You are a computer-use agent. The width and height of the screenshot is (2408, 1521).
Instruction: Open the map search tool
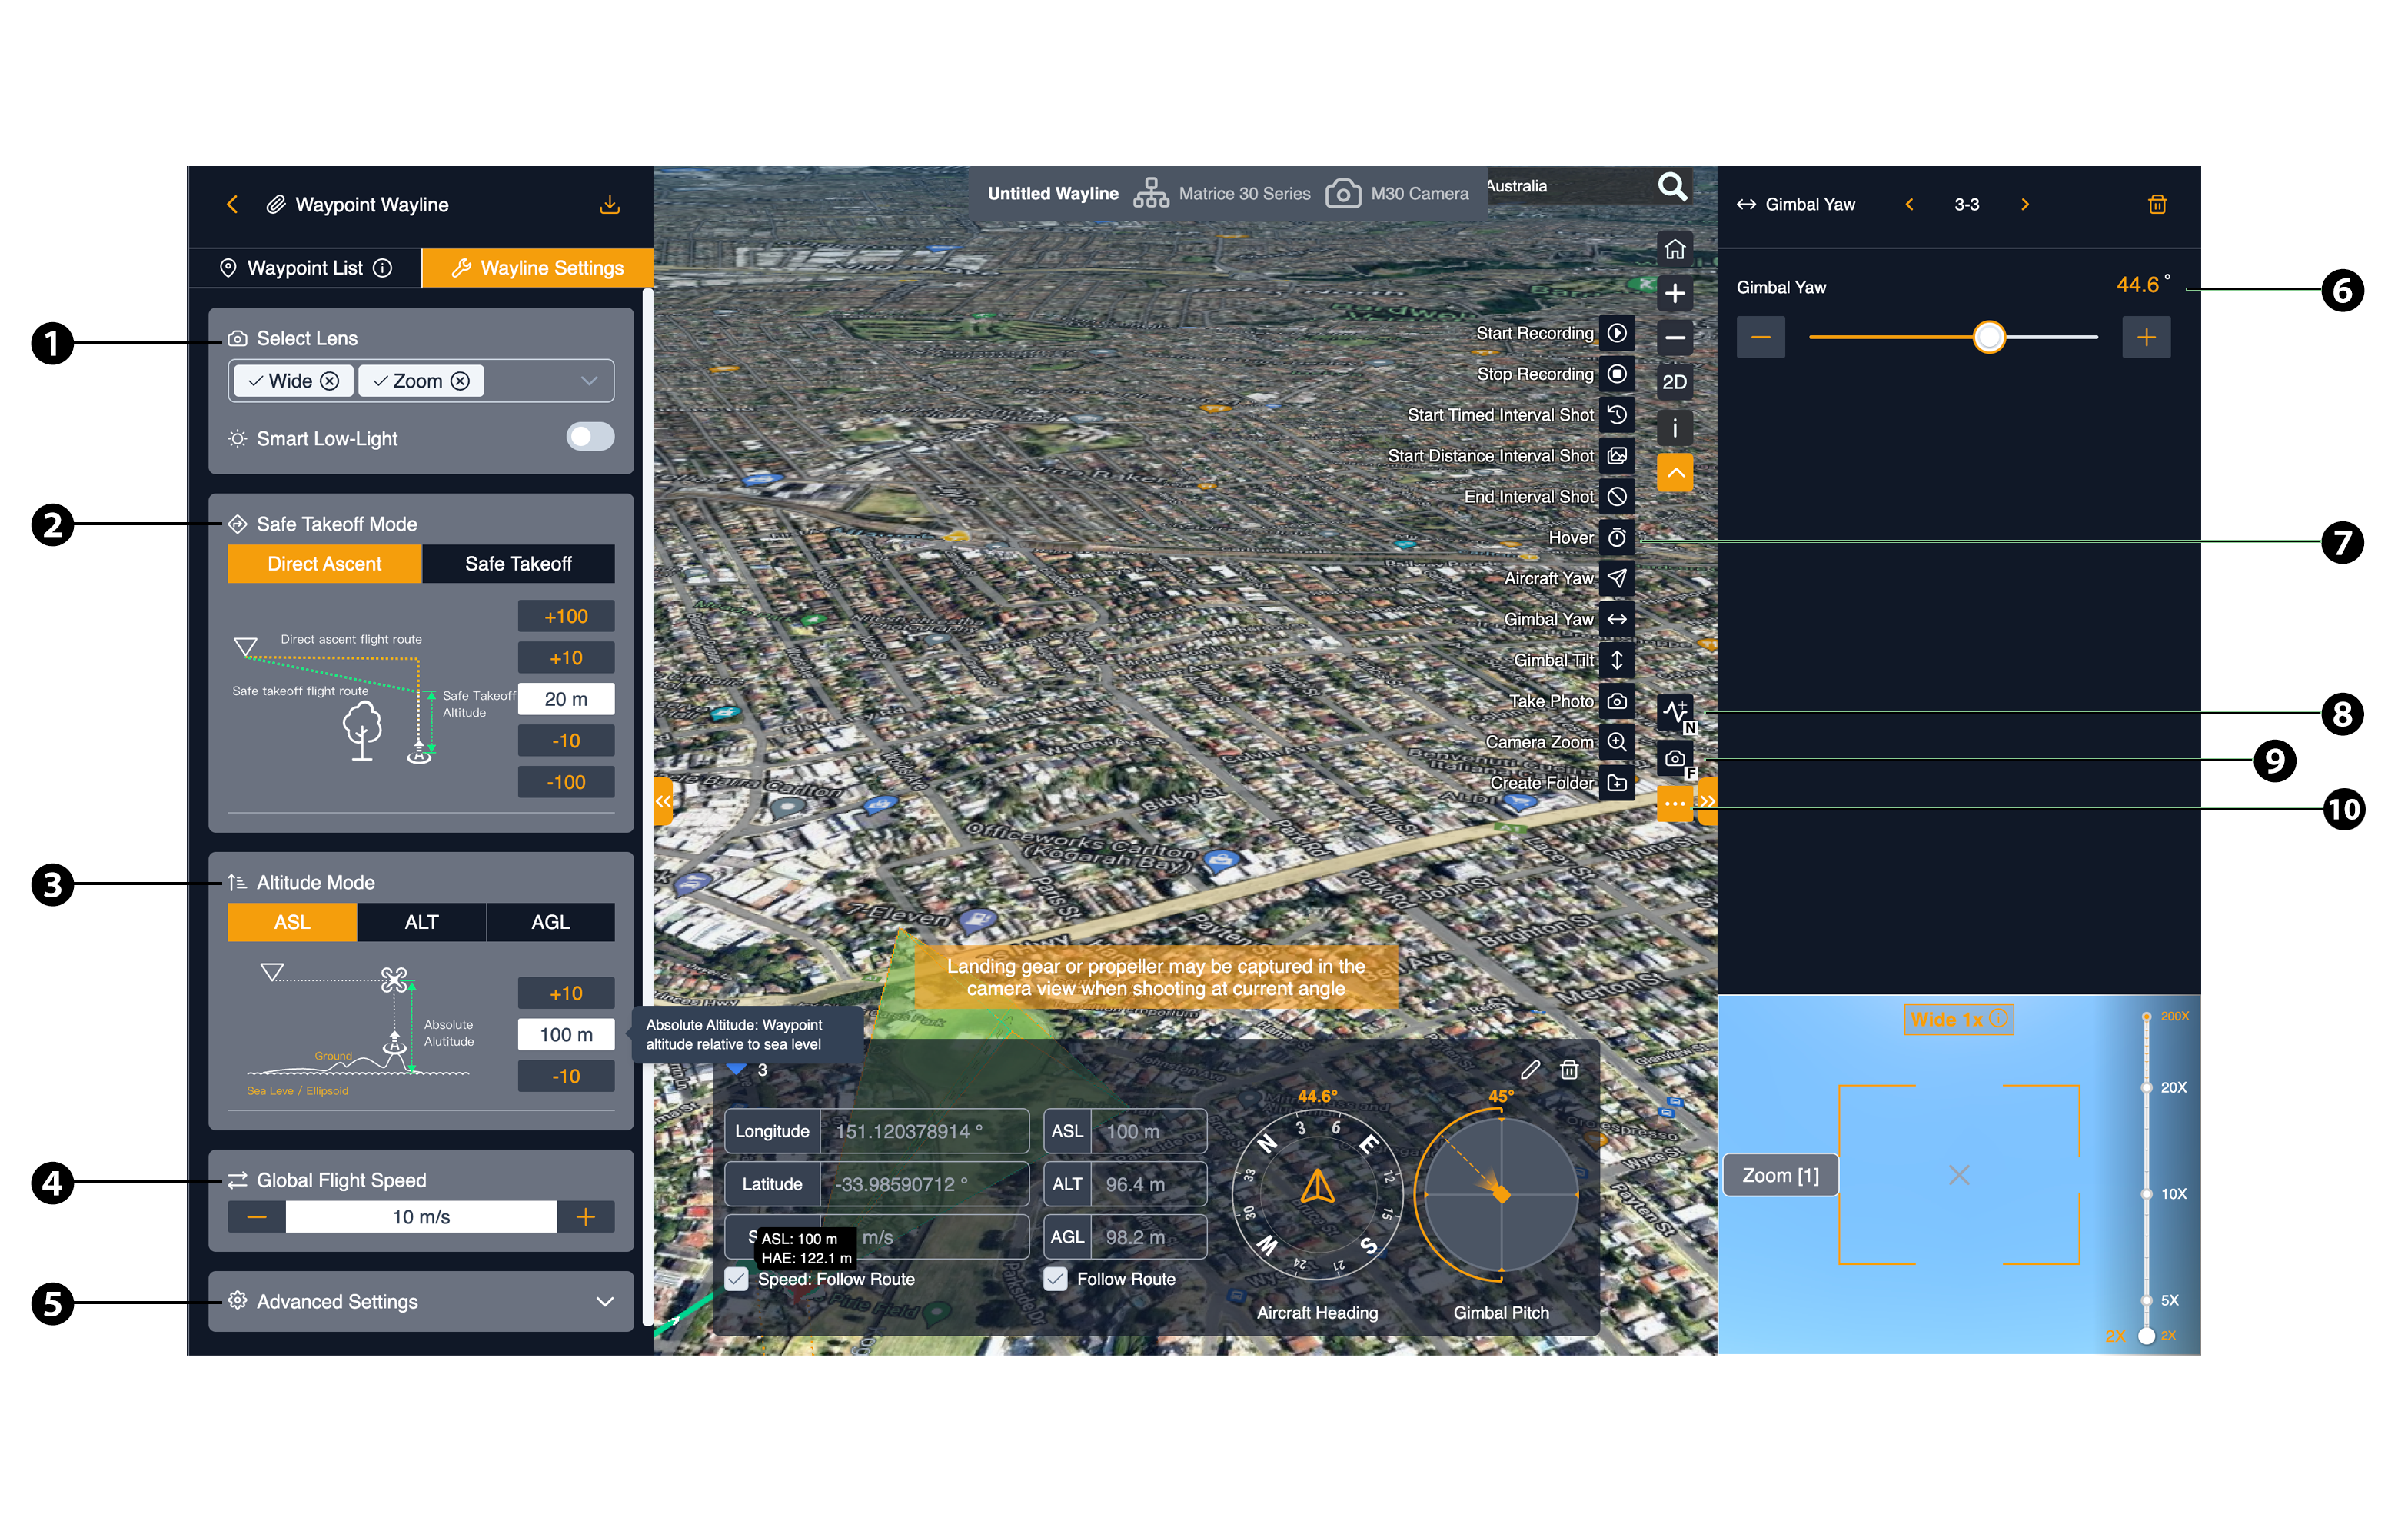tap(1671, 186)
